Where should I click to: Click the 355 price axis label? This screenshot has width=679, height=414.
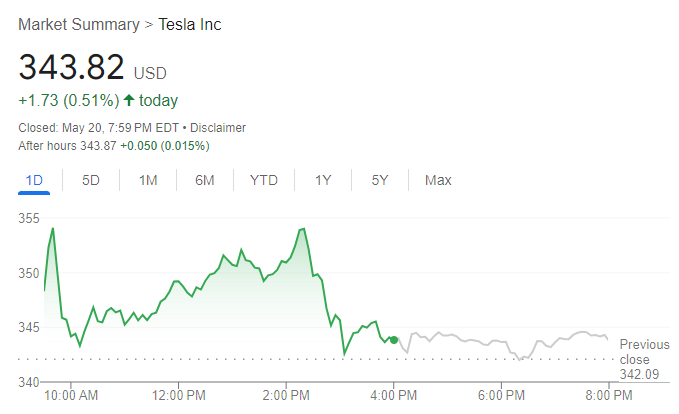click(28, 218)
